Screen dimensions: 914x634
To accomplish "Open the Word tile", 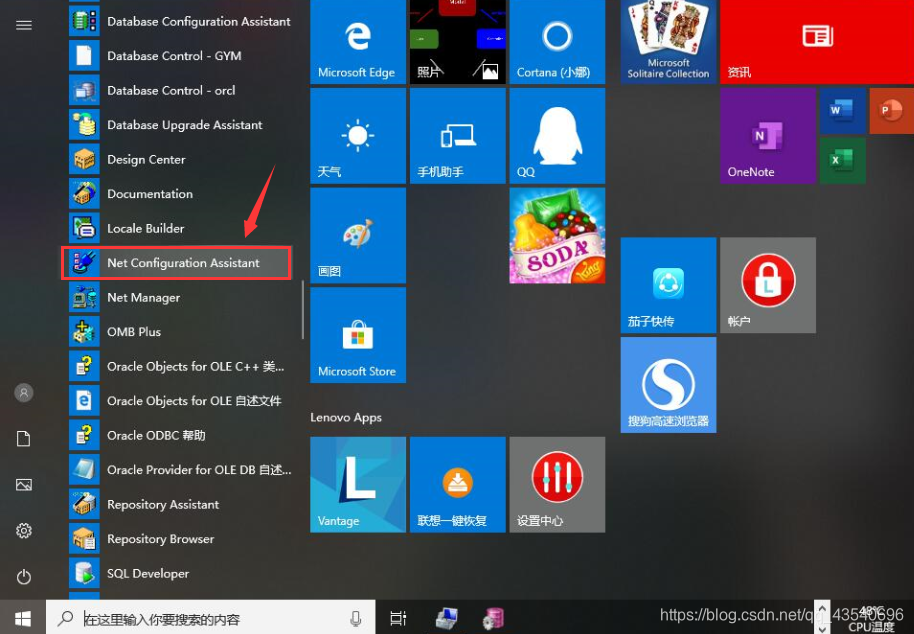I will pos(842,111).
